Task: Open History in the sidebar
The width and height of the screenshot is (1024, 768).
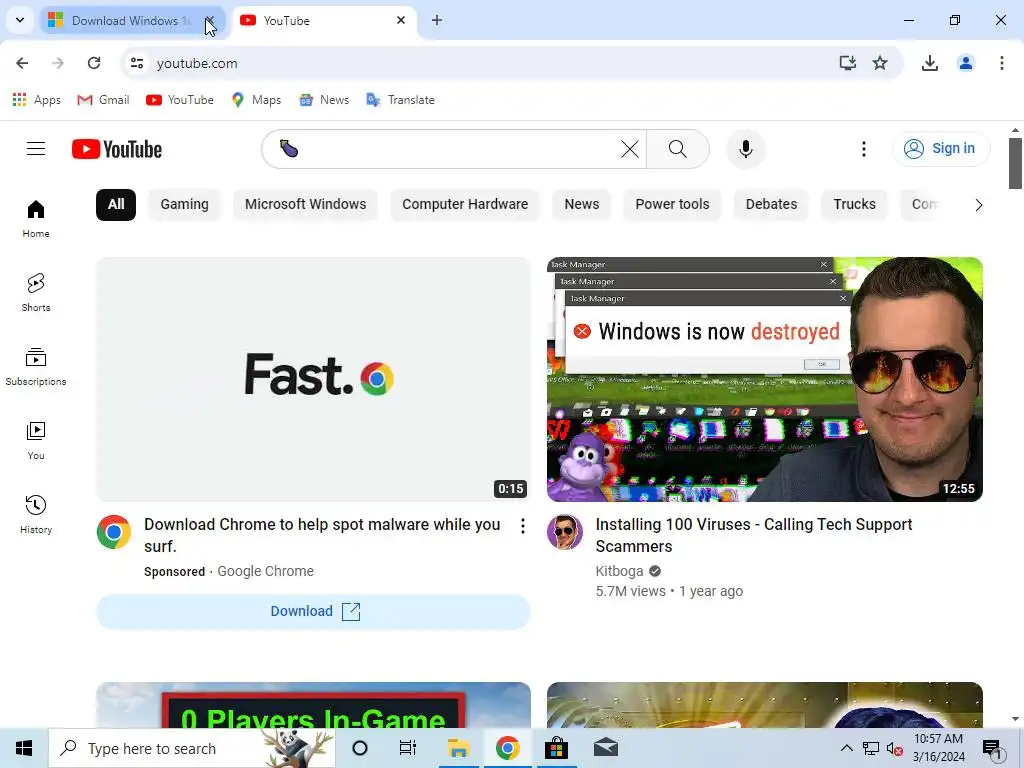Action: pos(36,515)
